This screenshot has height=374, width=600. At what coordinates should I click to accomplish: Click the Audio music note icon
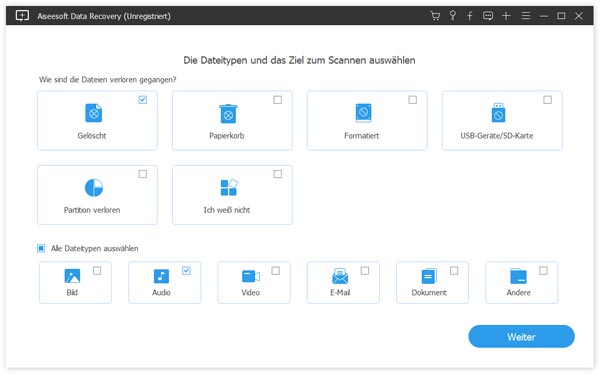coord(161,276)
